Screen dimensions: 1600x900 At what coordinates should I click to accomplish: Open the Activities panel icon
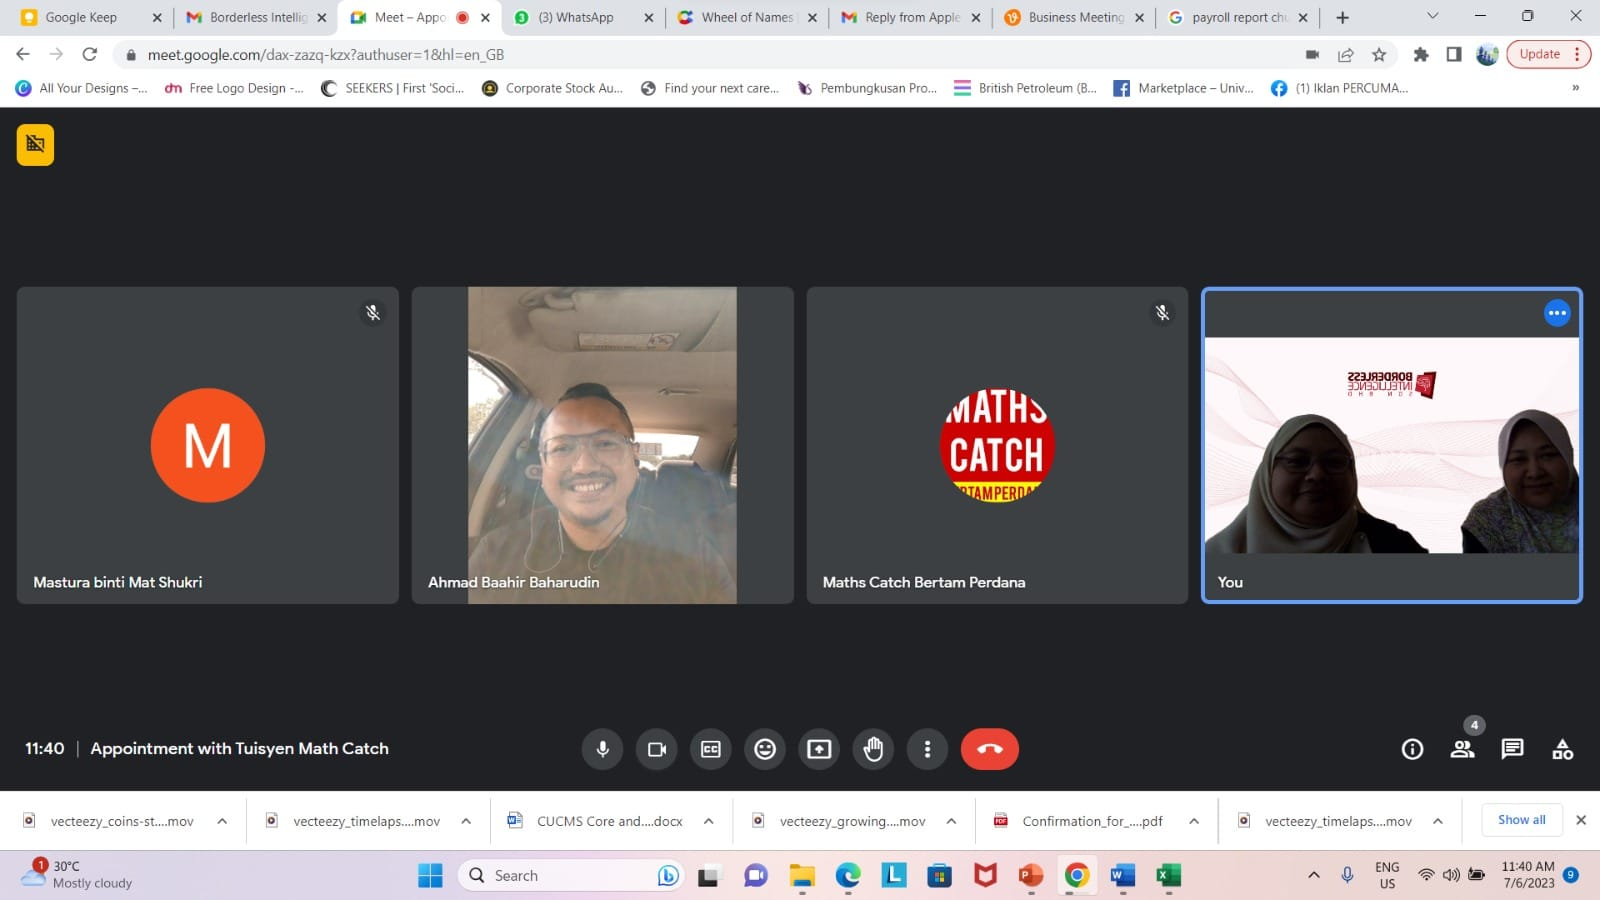(x=1562, y=749)
